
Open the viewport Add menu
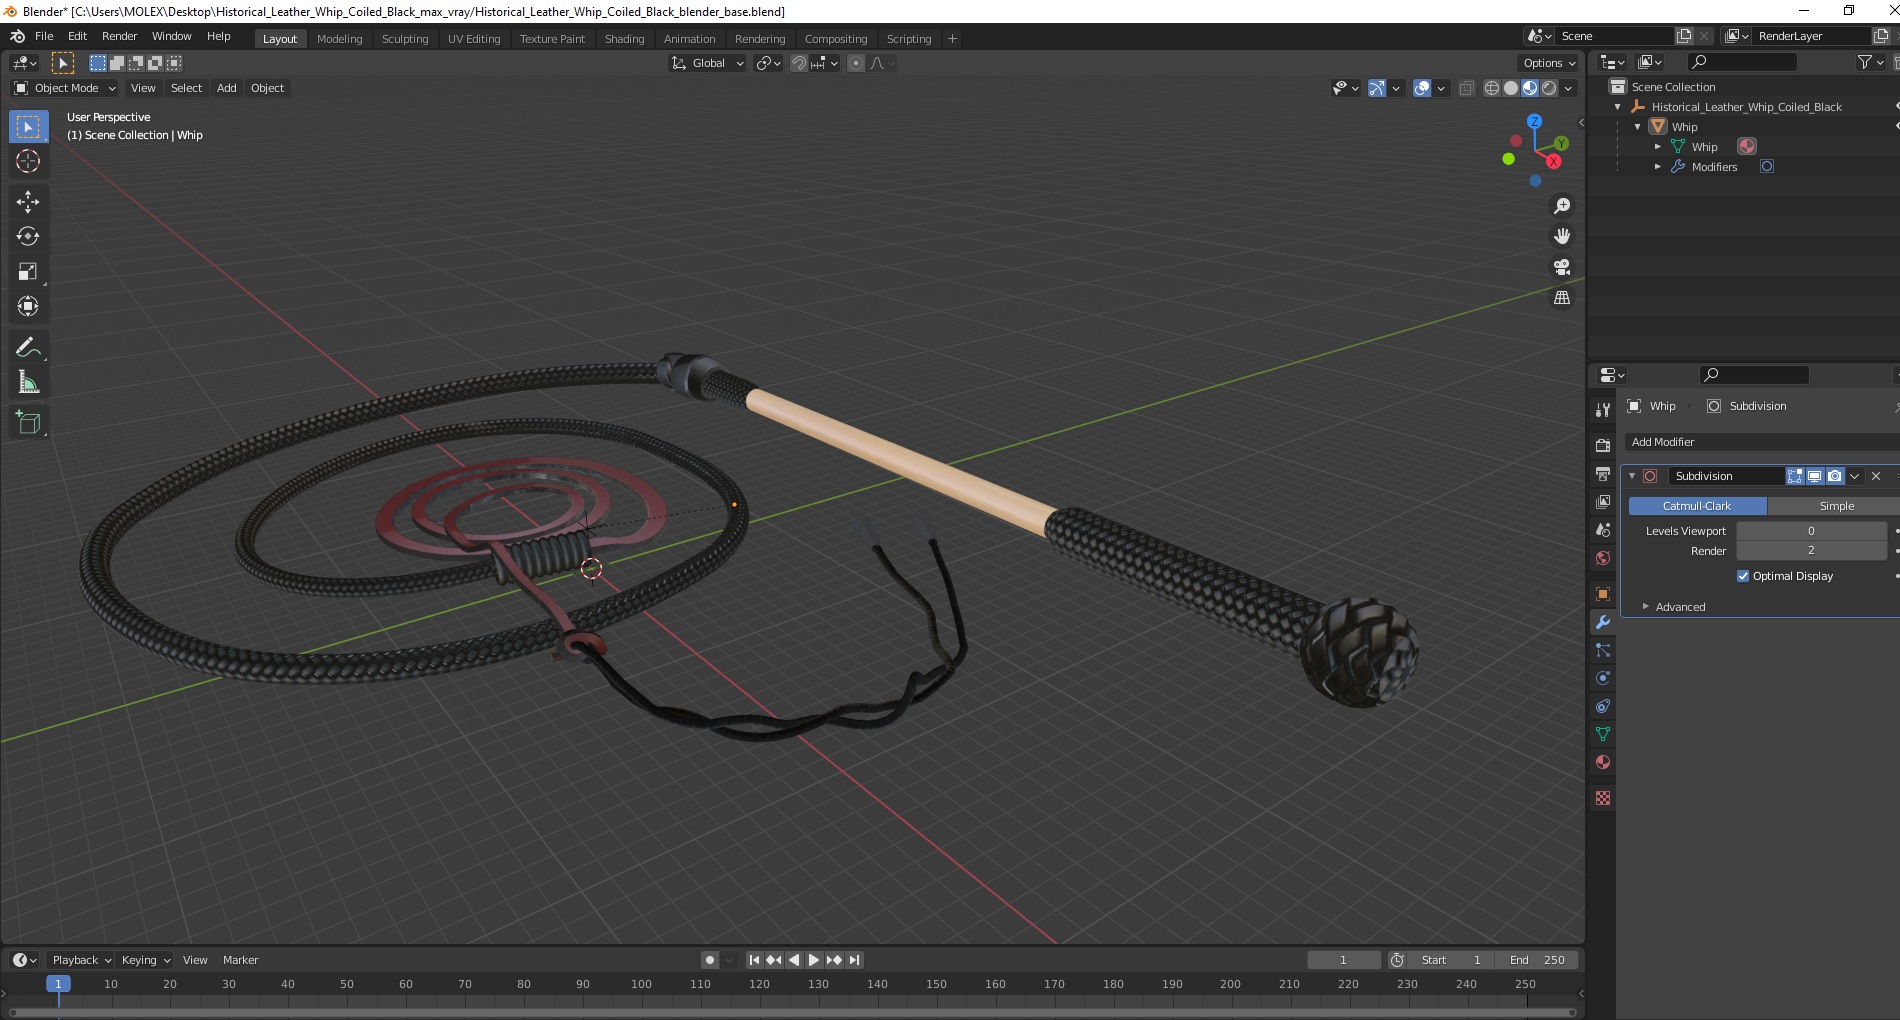[x=227, y=88]
